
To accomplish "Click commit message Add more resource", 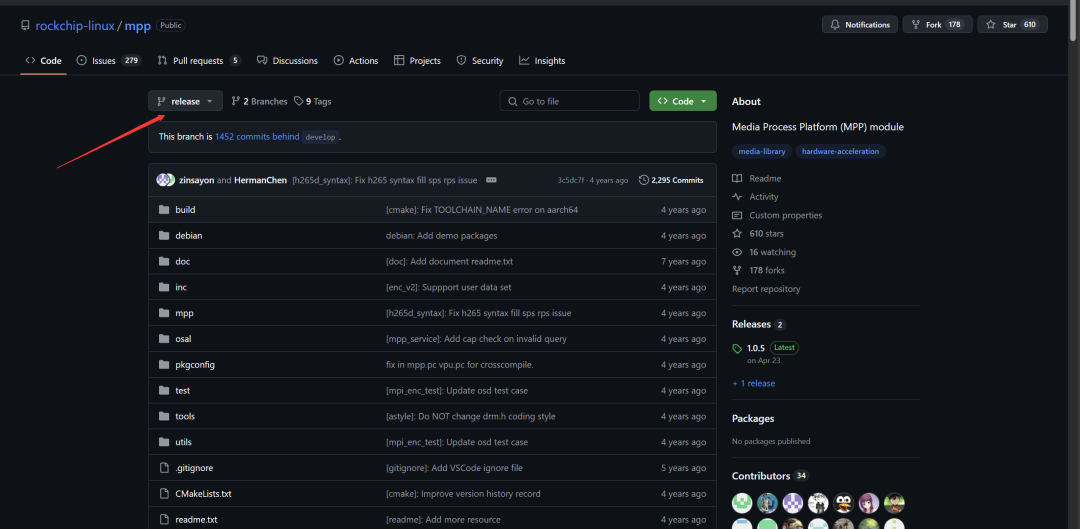I will (x=444, y=519).
